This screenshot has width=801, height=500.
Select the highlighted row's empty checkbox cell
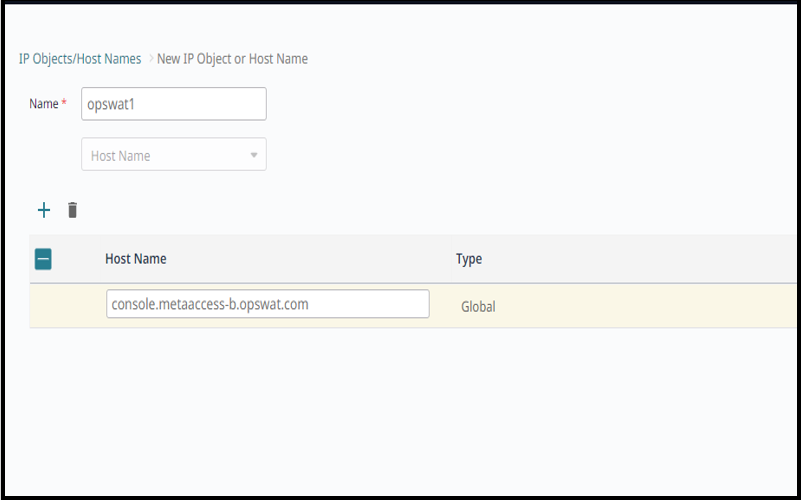(66, 305)
